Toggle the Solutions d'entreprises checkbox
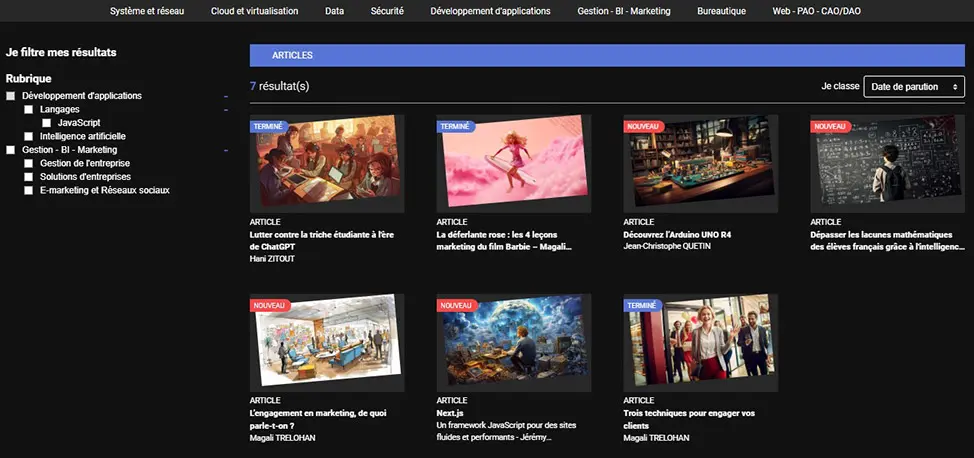Viewport: 974px width, 458px height. point(29,177)
